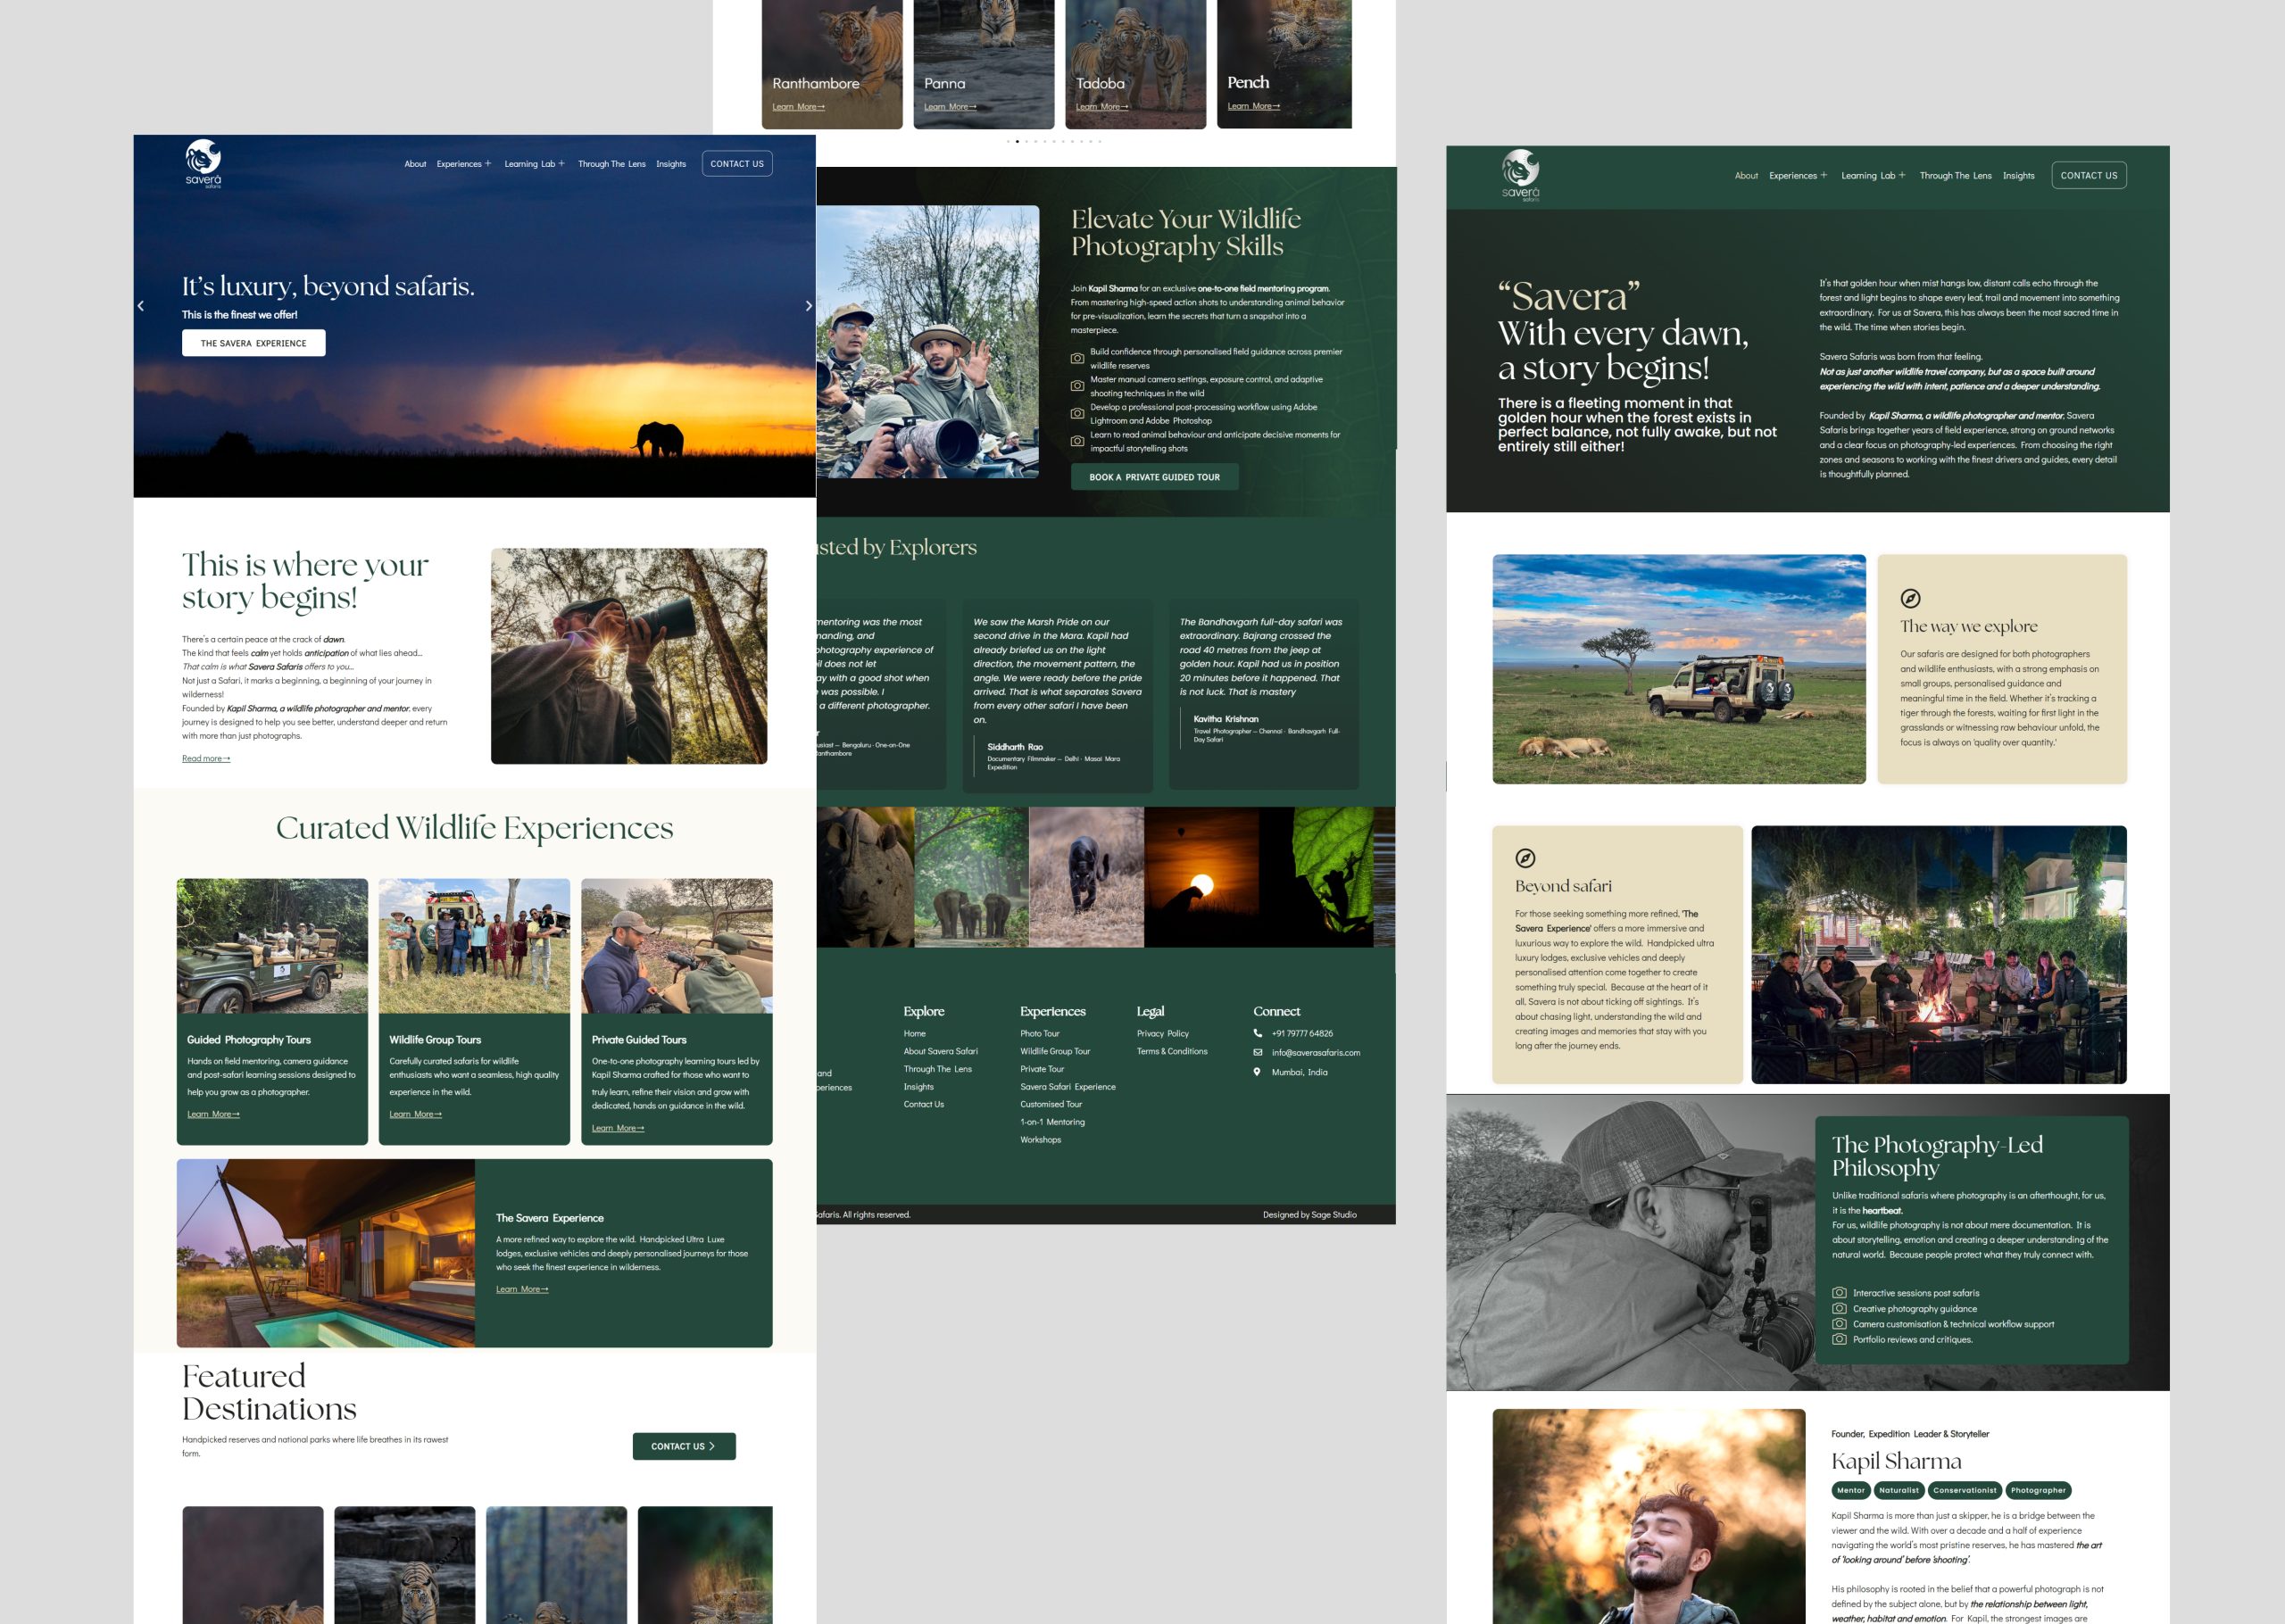Click the Savera logo on the green About page header
The width and height of the screenshot is (2285, 1624).
(x=1520, y=175)
